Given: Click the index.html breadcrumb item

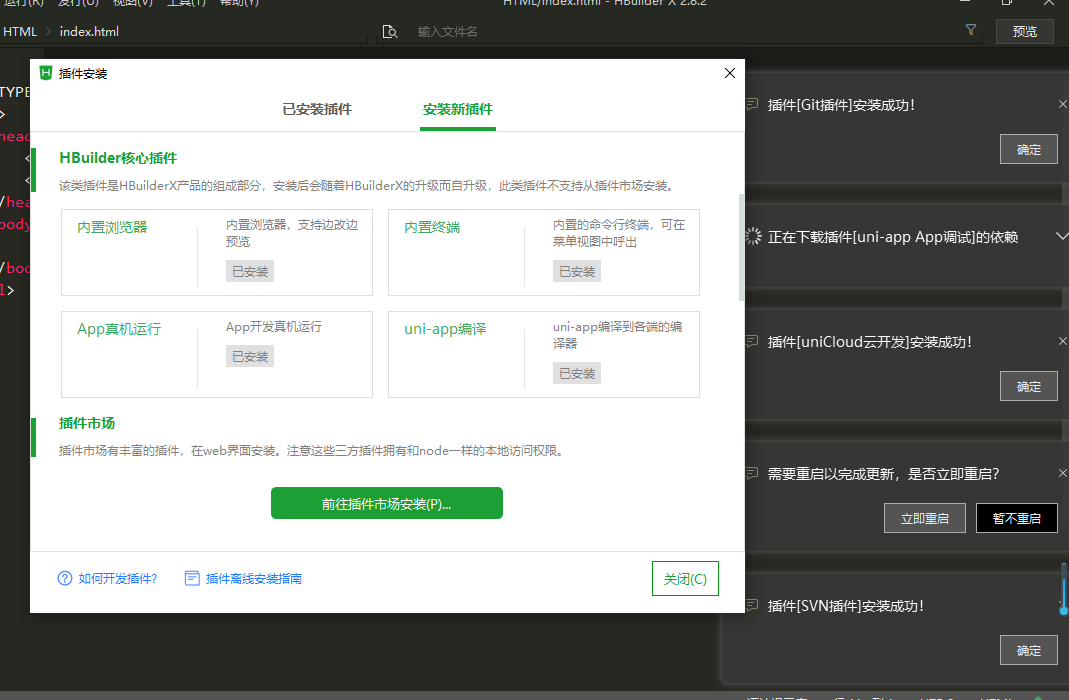Looking at the screenshot, I should pos(89,31).
